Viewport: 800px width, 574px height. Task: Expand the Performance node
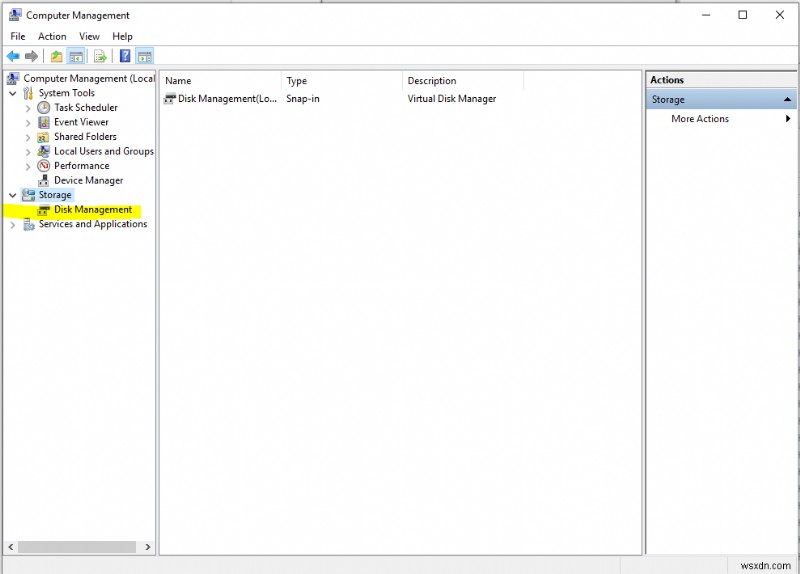point(28,166)
